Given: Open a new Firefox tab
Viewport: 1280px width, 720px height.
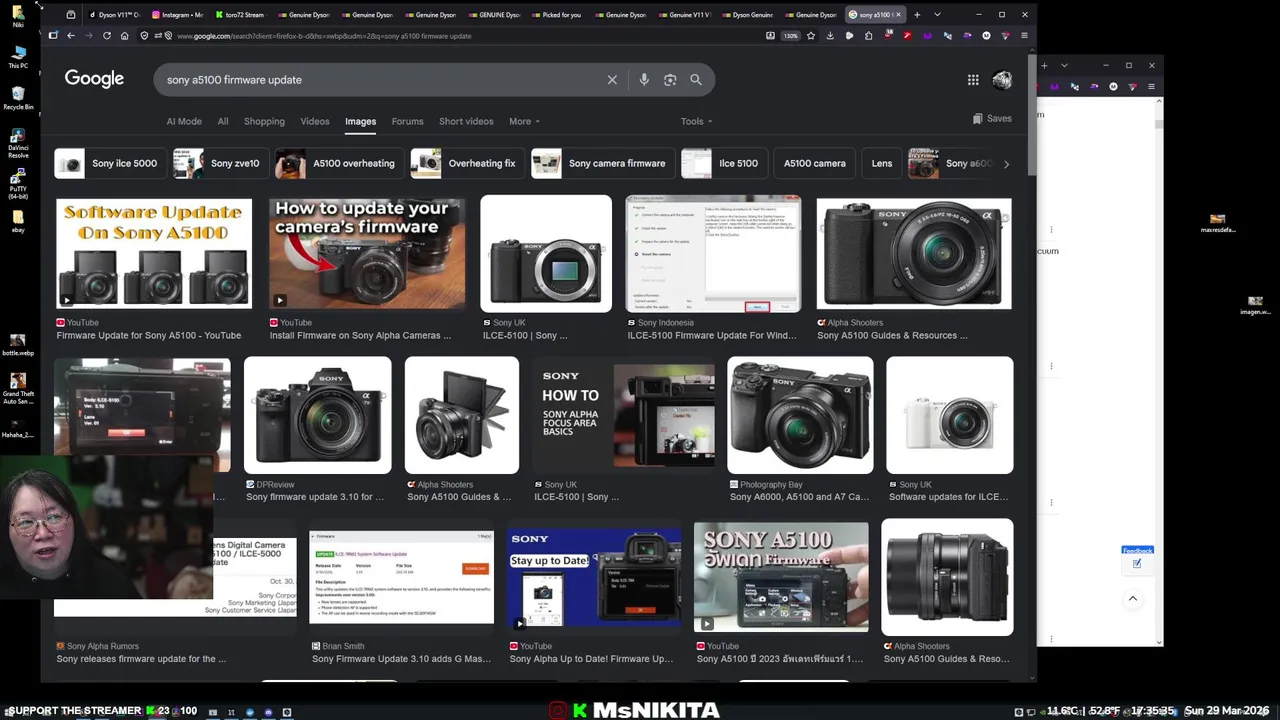Looking at the screenshot, I should click(x=917, y=15).
